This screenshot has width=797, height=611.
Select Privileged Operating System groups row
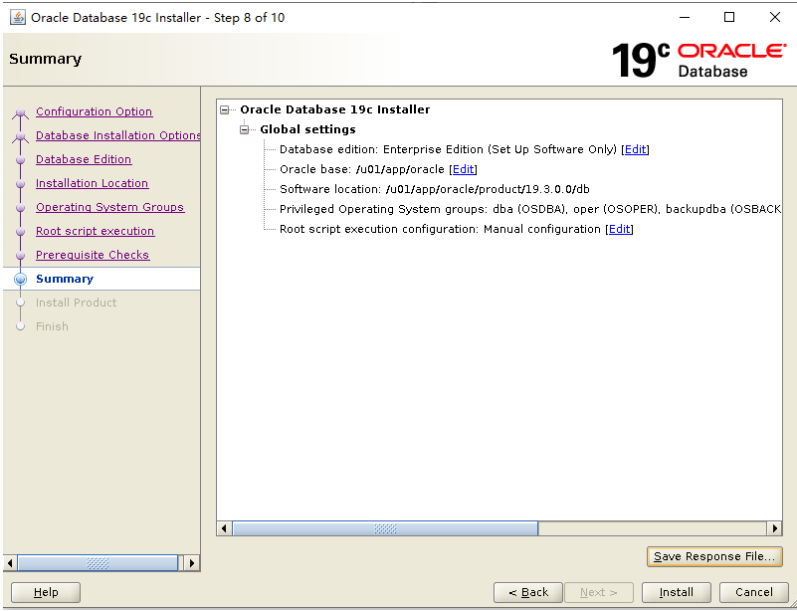[x=530, y=209]
